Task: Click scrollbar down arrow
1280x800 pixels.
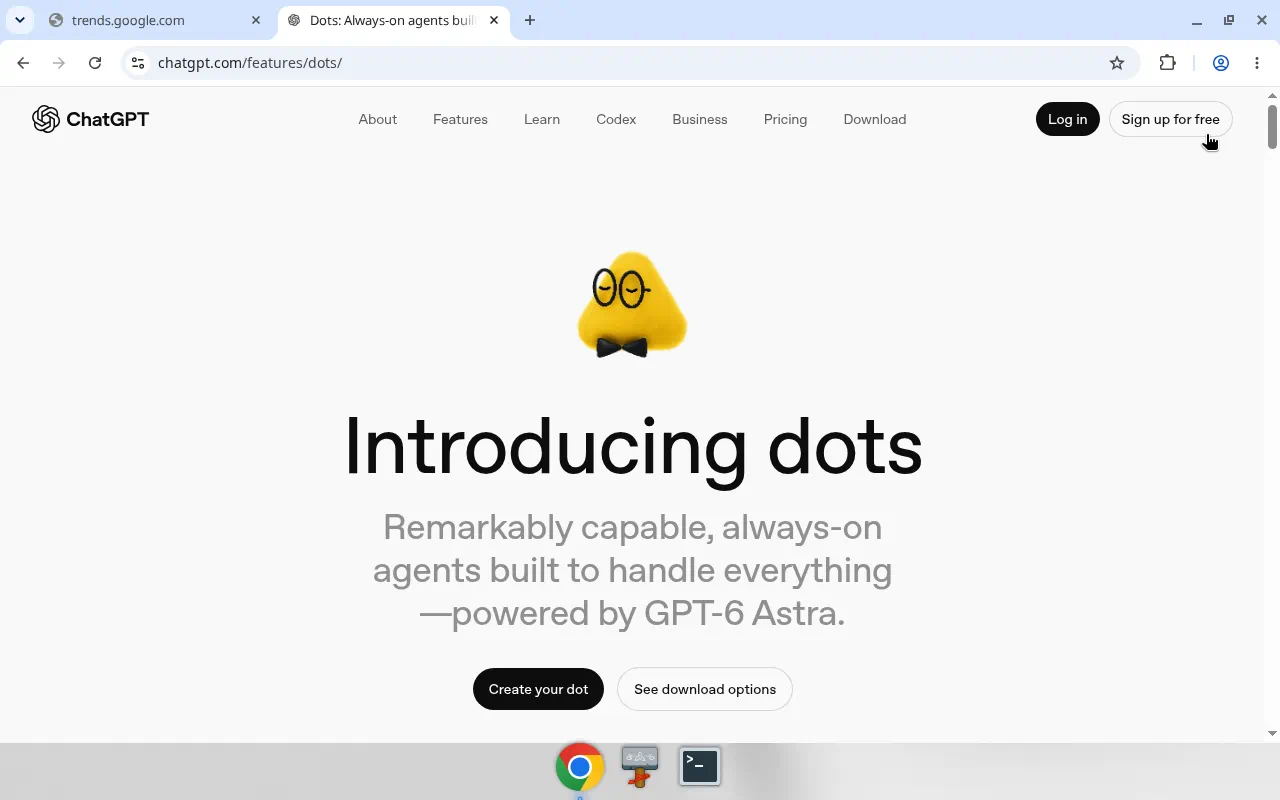Action: coord(1272,733)
